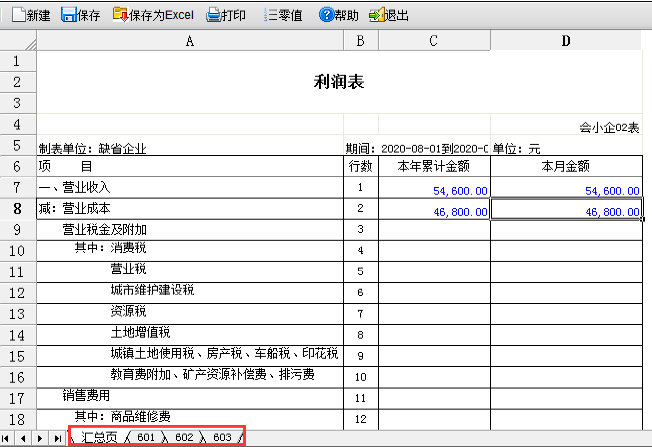The image size is (652, 447).
Task: Click the 保存 floppy disk icon
Action: click(68, 15)
